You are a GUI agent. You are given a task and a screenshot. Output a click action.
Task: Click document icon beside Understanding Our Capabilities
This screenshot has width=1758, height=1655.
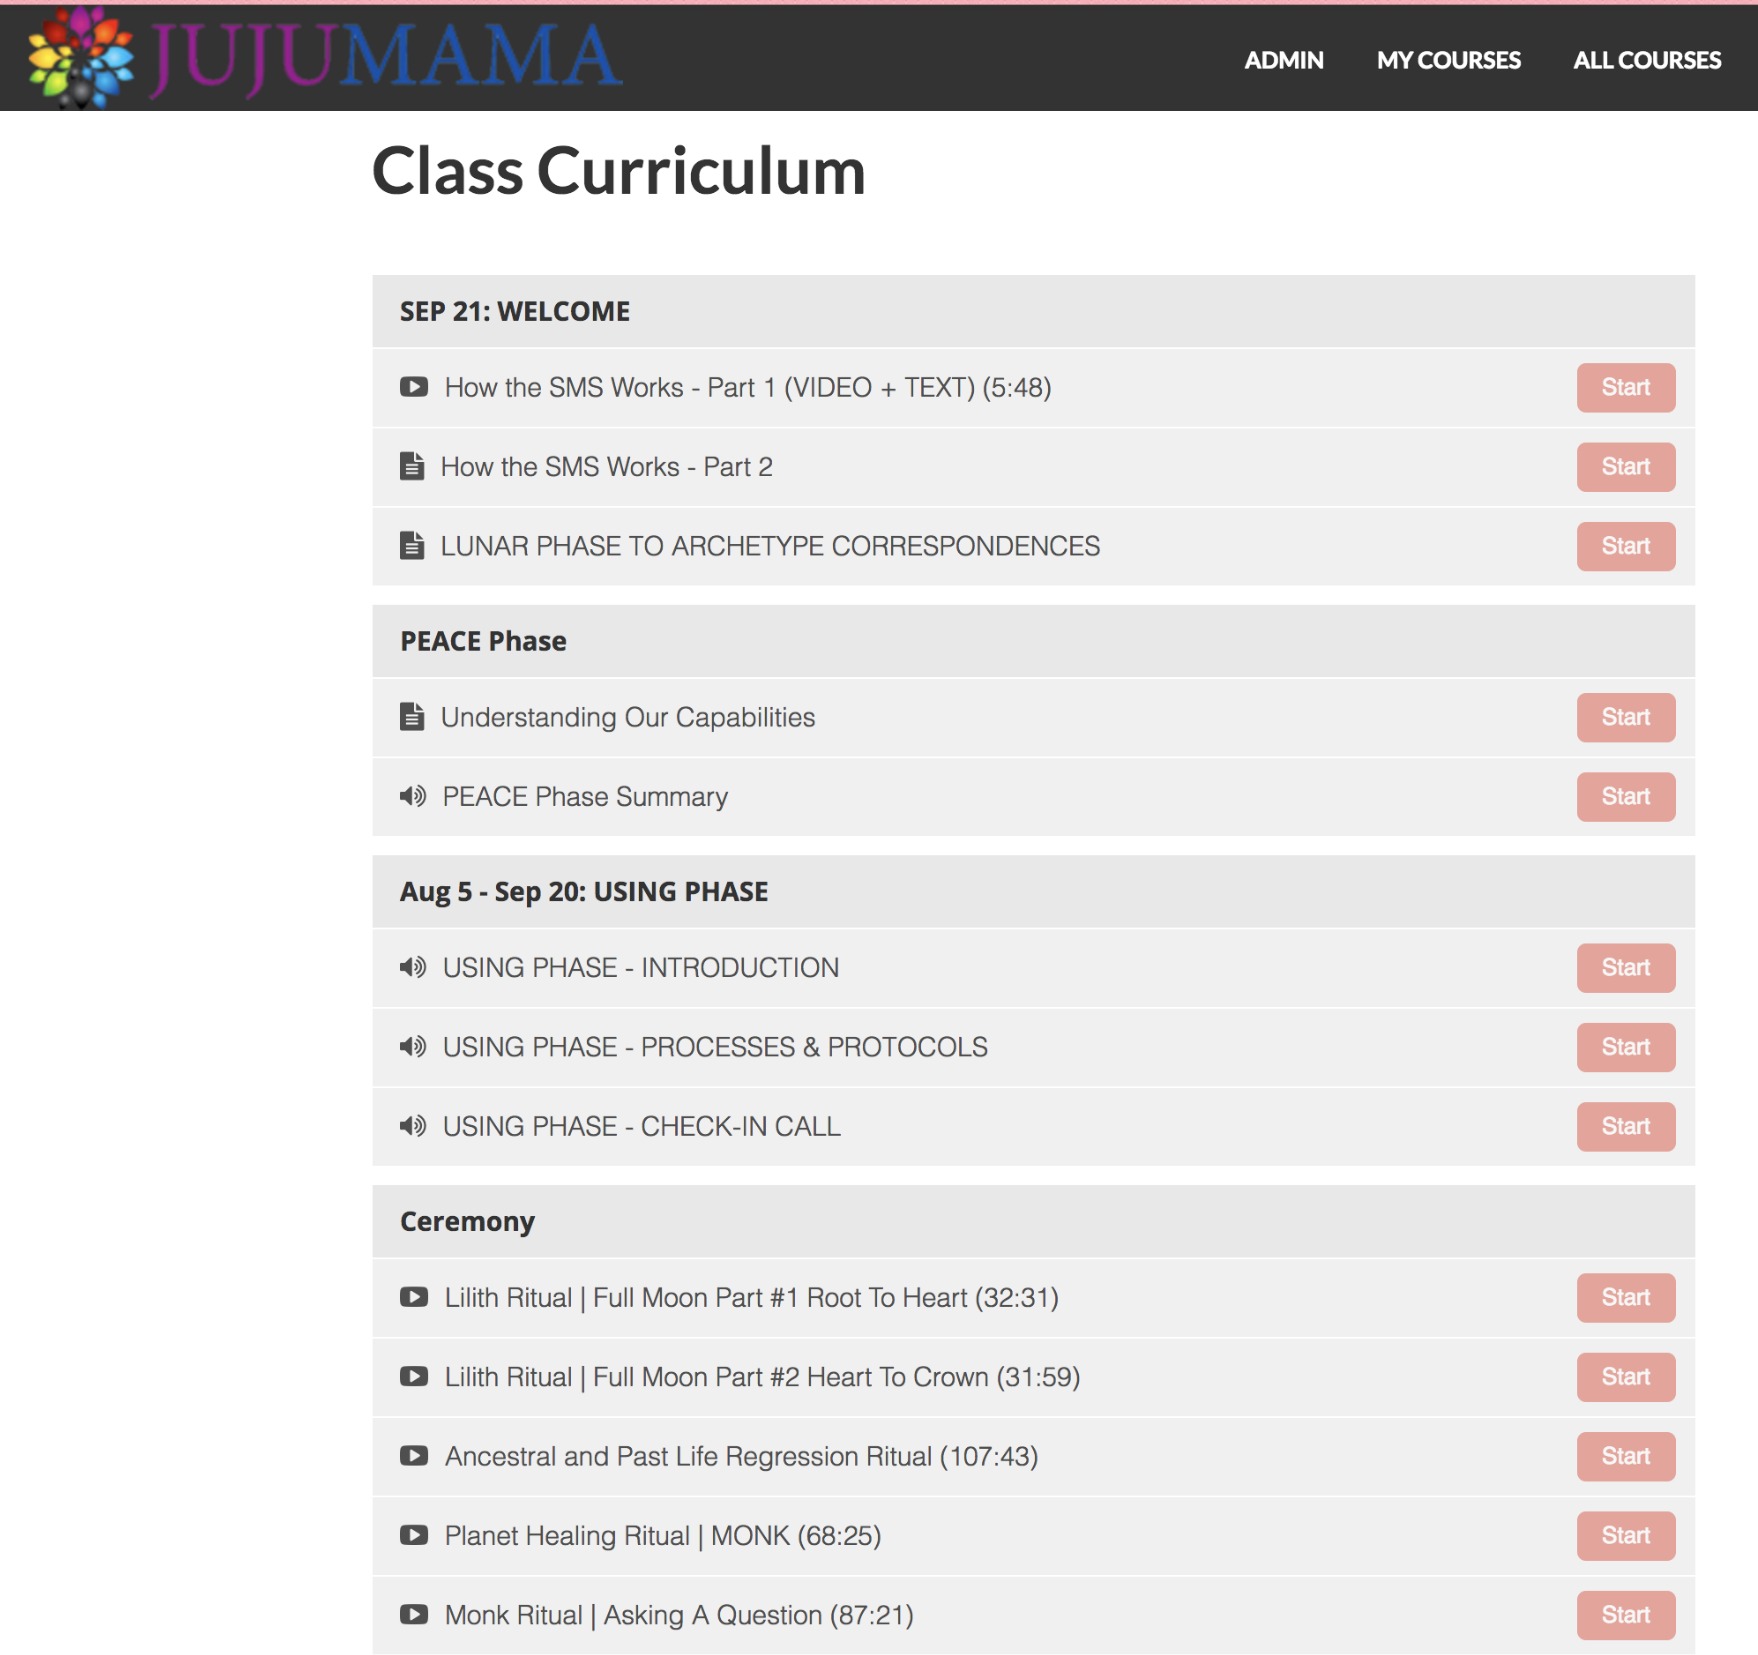pos(412,716)
